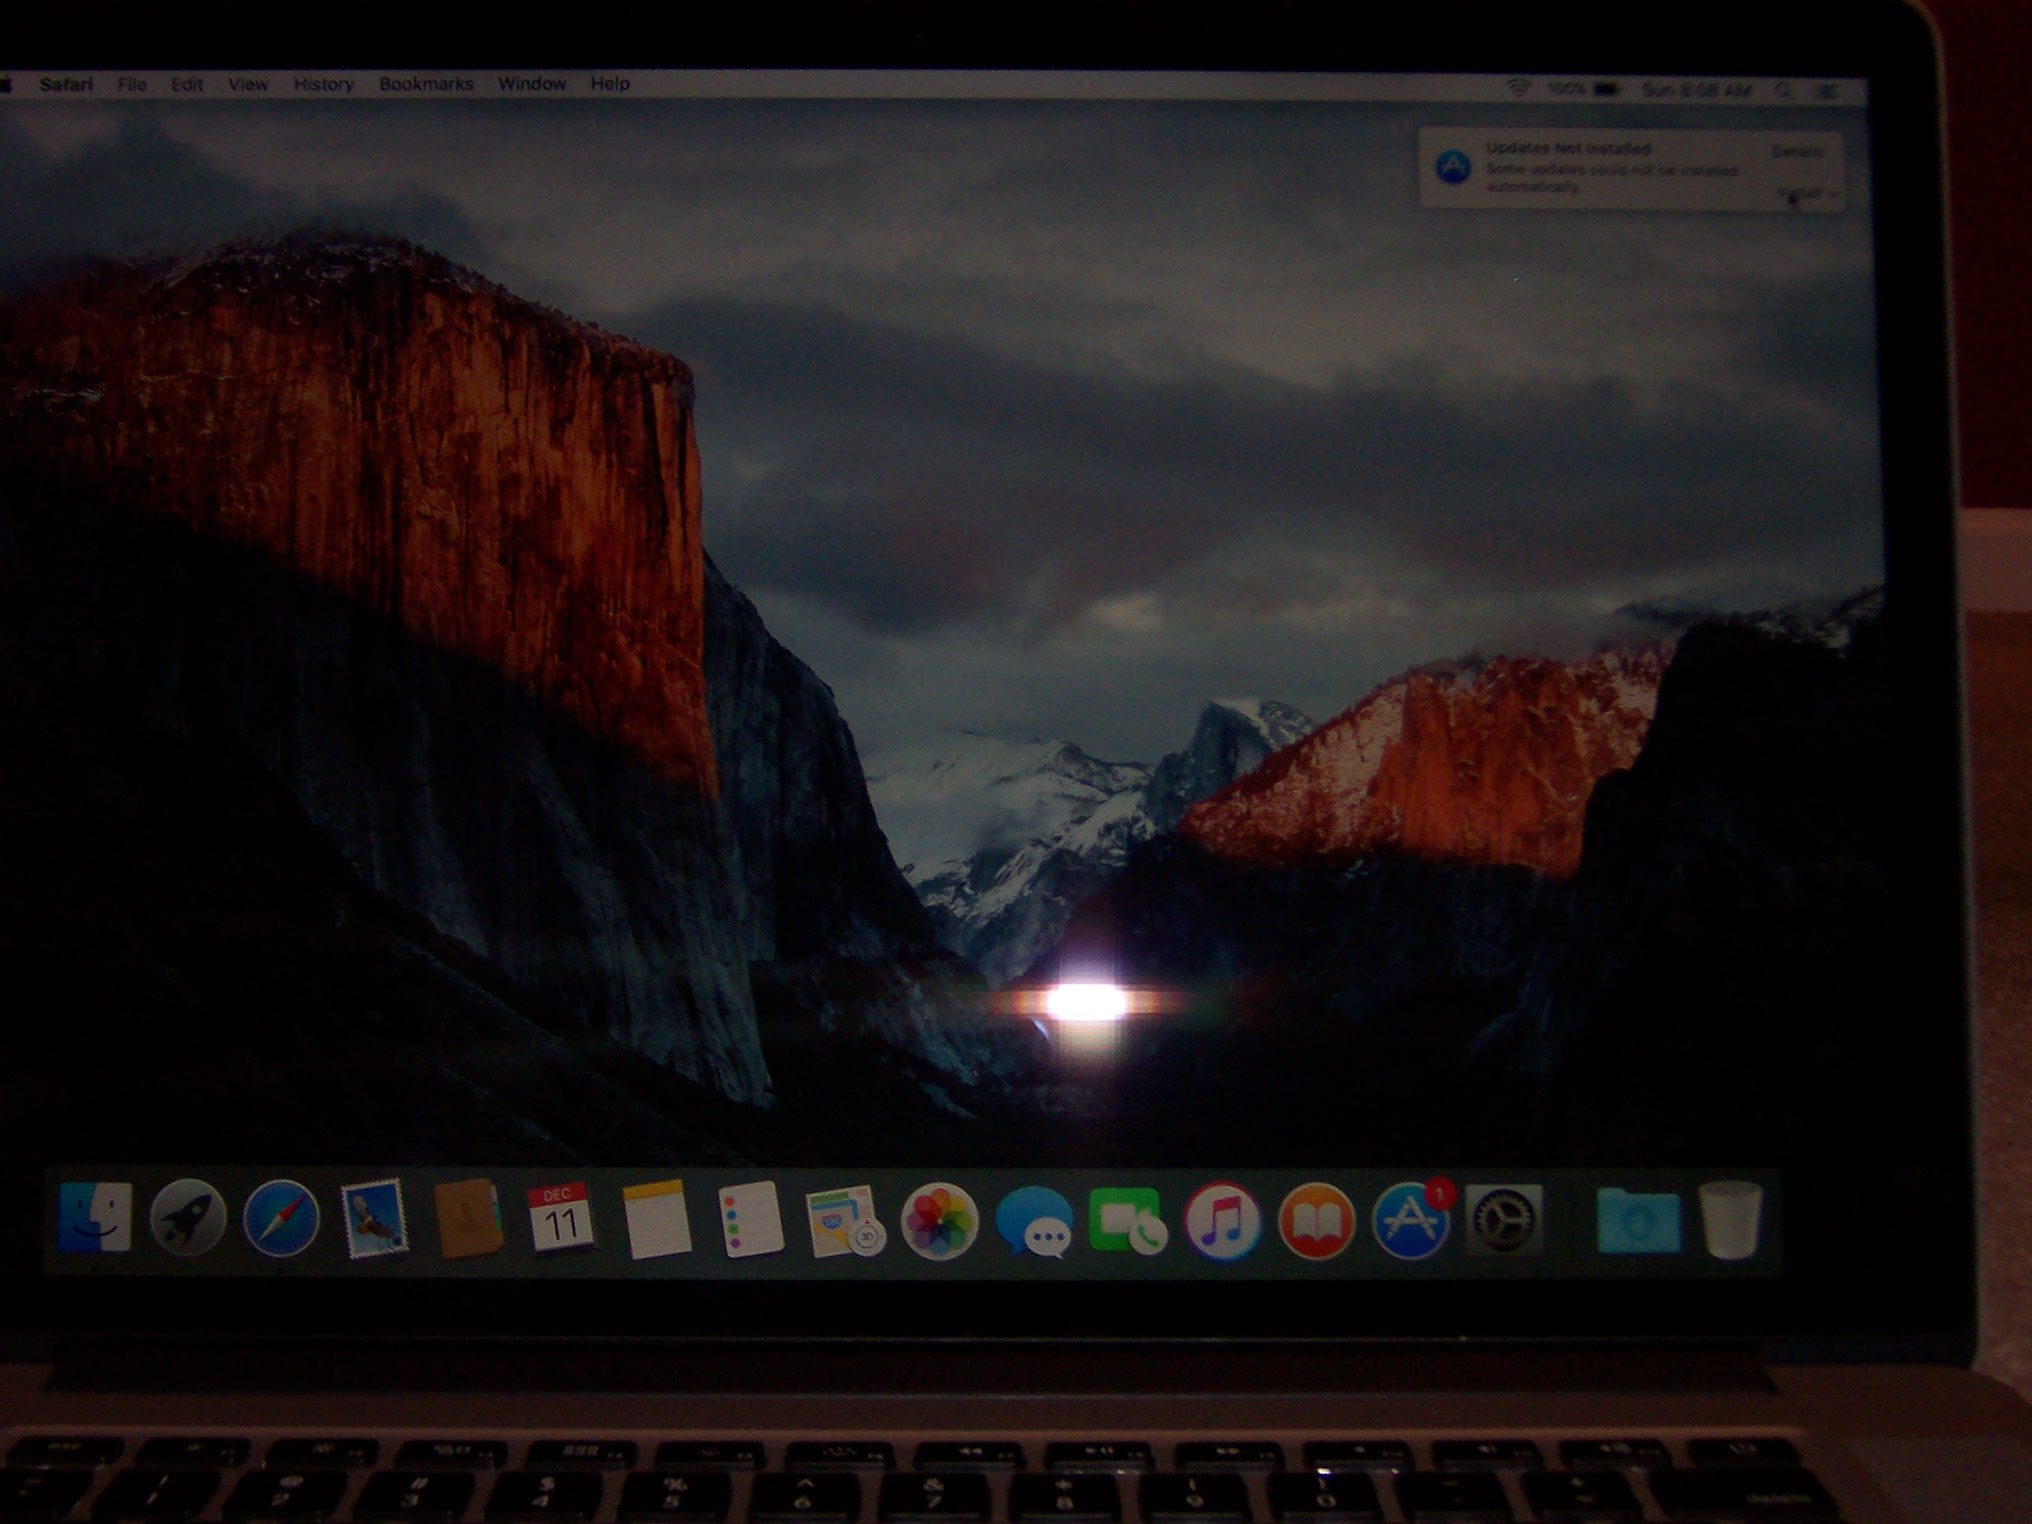Open the Safari application menu
This screenshot has width=2032, height=1524.
coord(66,84)
